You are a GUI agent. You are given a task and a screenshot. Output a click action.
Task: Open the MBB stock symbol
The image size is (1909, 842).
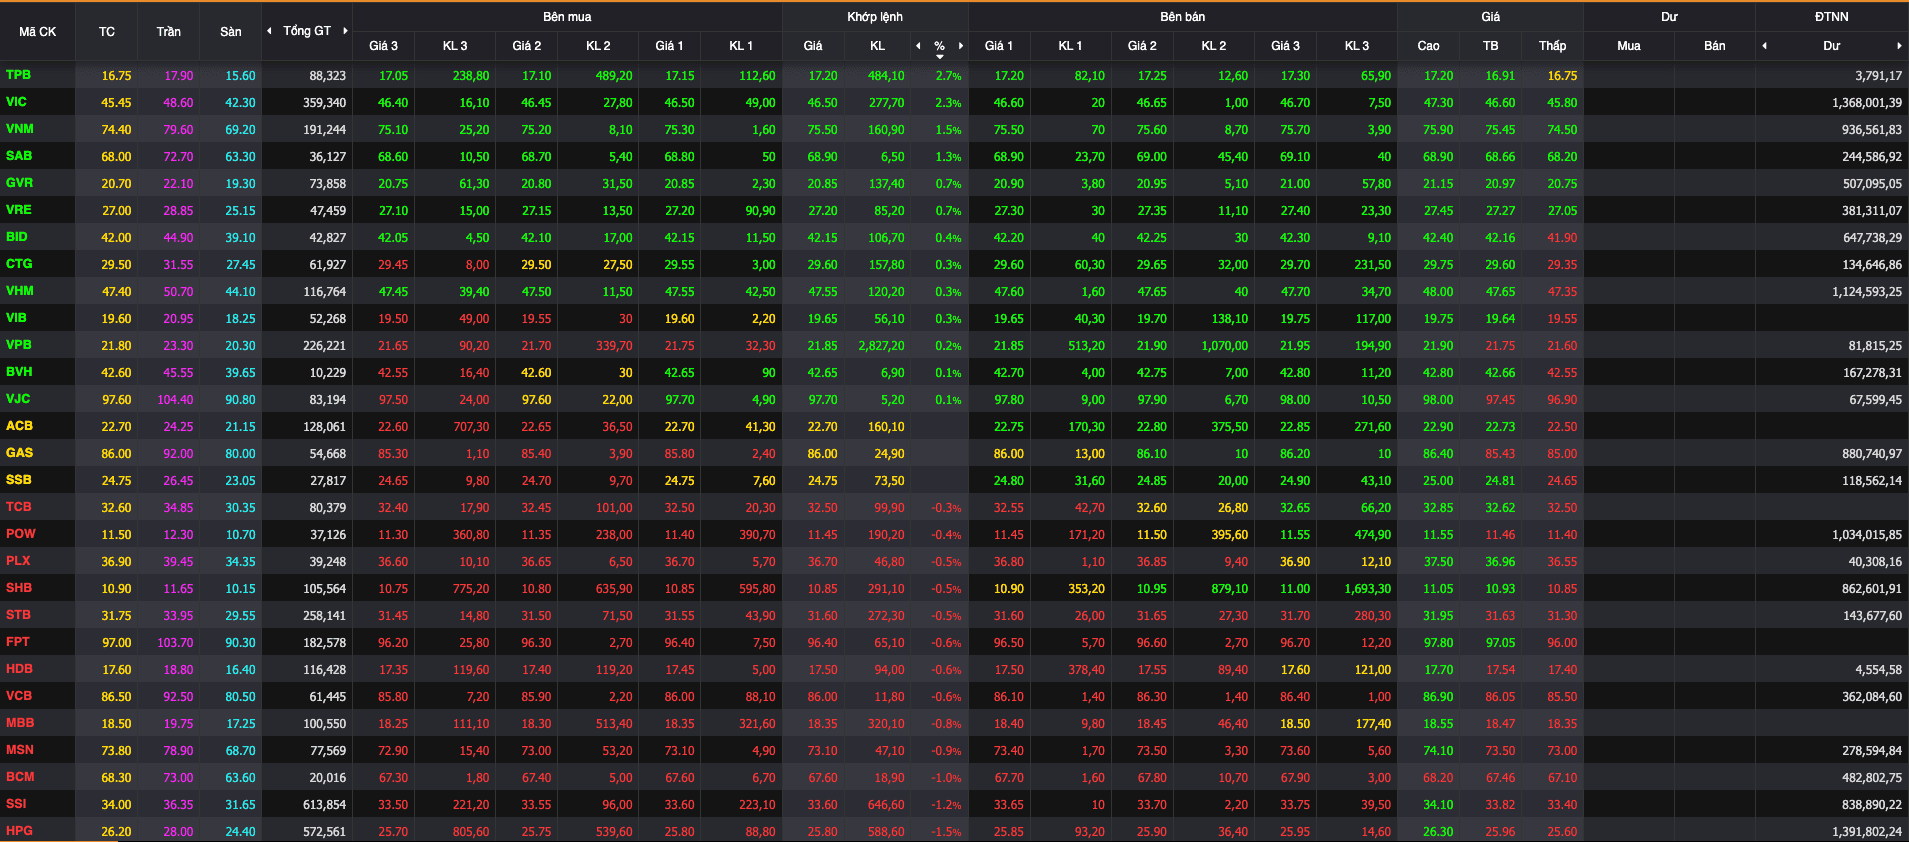click(19, 723)
